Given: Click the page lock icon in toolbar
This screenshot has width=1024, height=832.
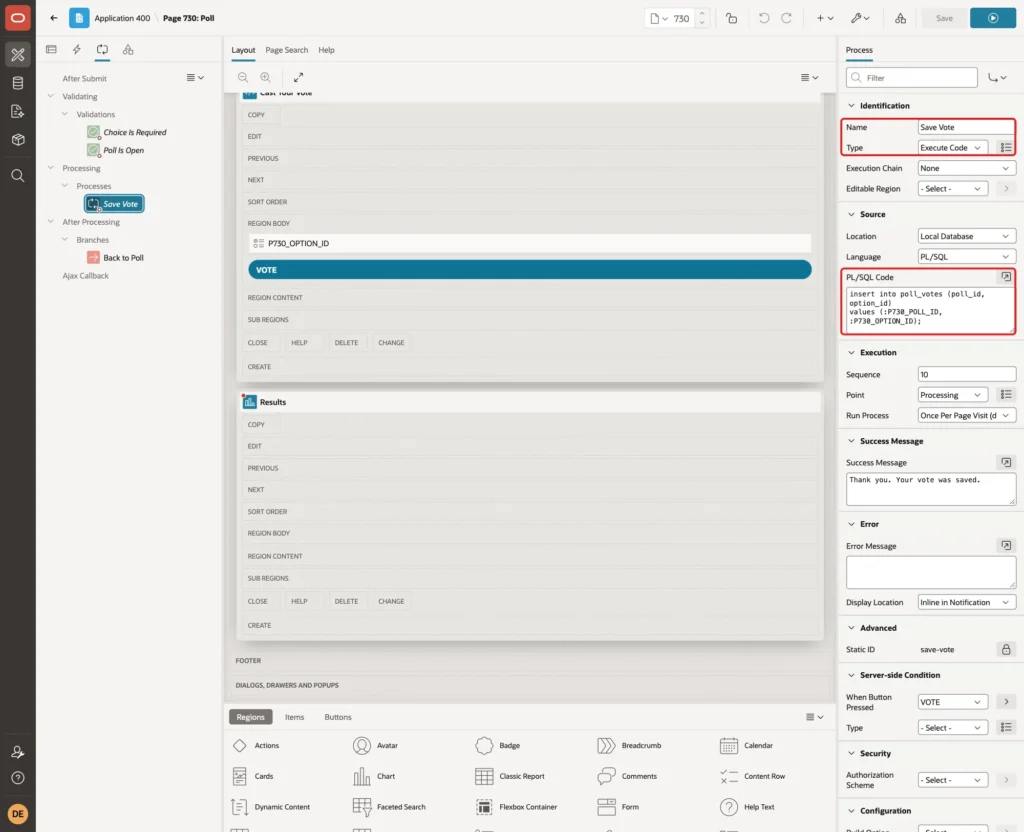Looking at the screenshot, I should pos(731,18).
